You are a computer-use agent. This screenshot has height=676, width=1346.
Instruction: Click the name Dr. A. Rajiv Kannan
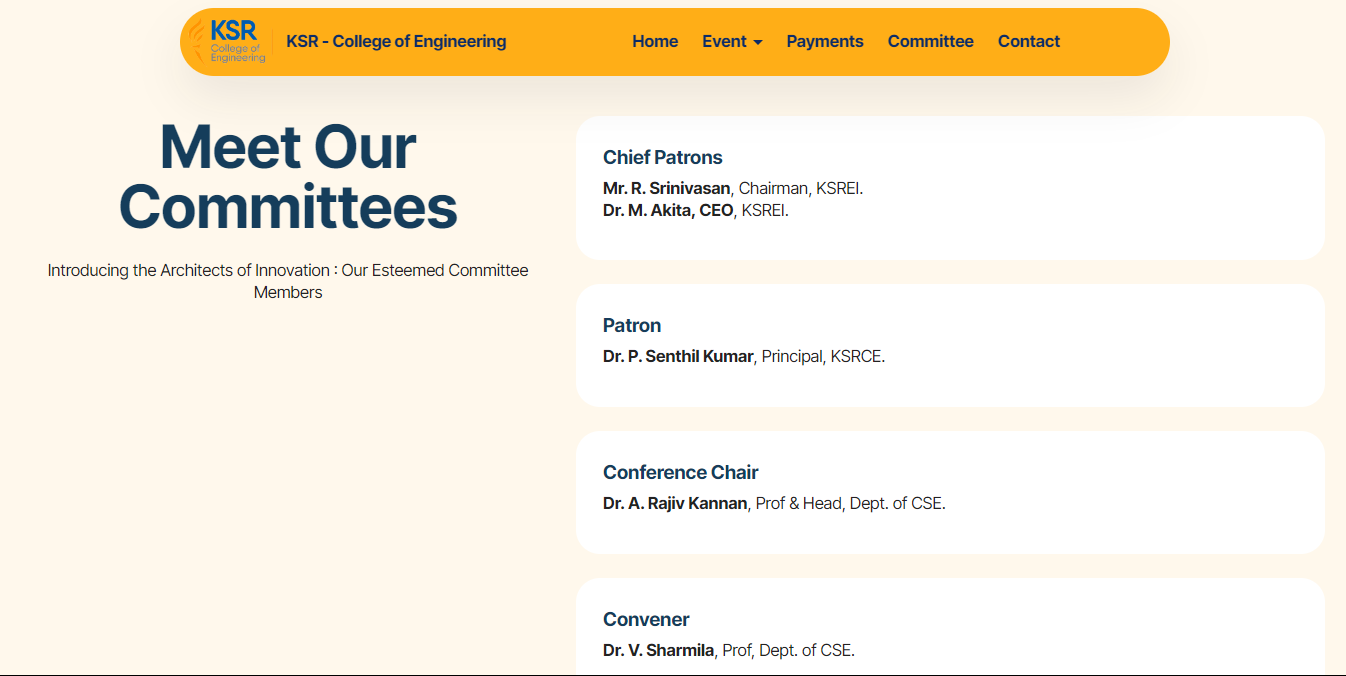[675, 503]
